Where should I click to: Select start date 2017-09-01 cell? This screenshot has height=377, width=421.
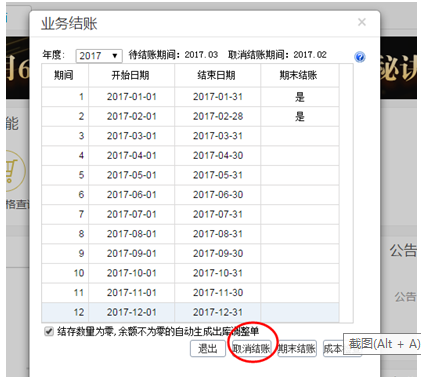click(x=131, y=254)
